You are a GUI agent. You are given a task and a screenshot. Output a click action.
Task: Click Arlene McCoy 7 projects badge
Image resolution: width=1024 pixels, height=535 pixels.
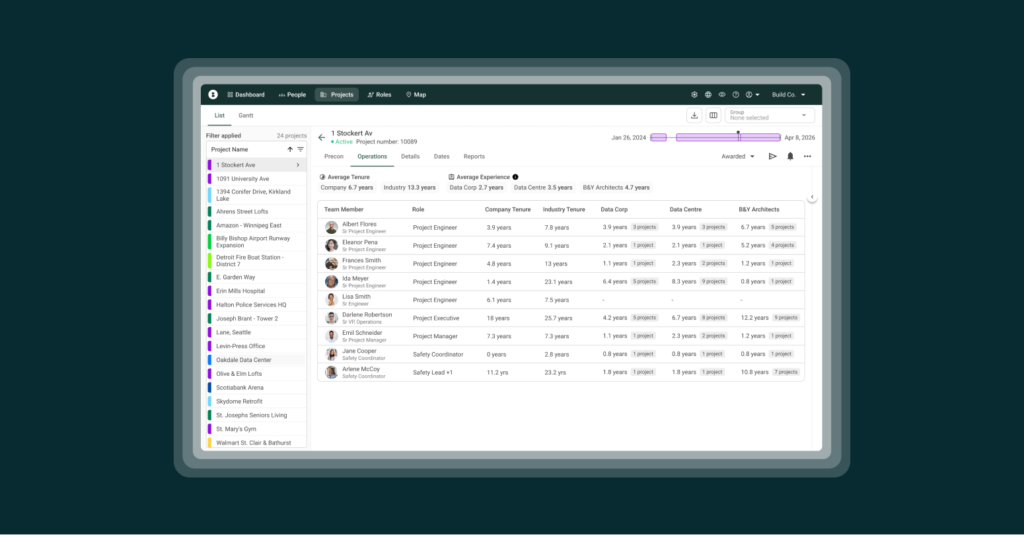[786, 372]
